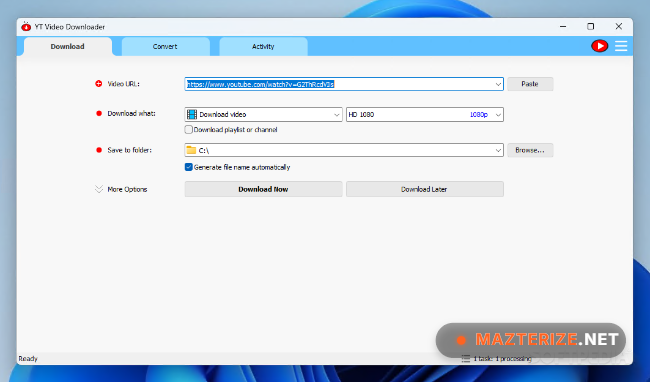The image size is (650, 382).
Task: Click the Paste button
Action: point(530,84)
